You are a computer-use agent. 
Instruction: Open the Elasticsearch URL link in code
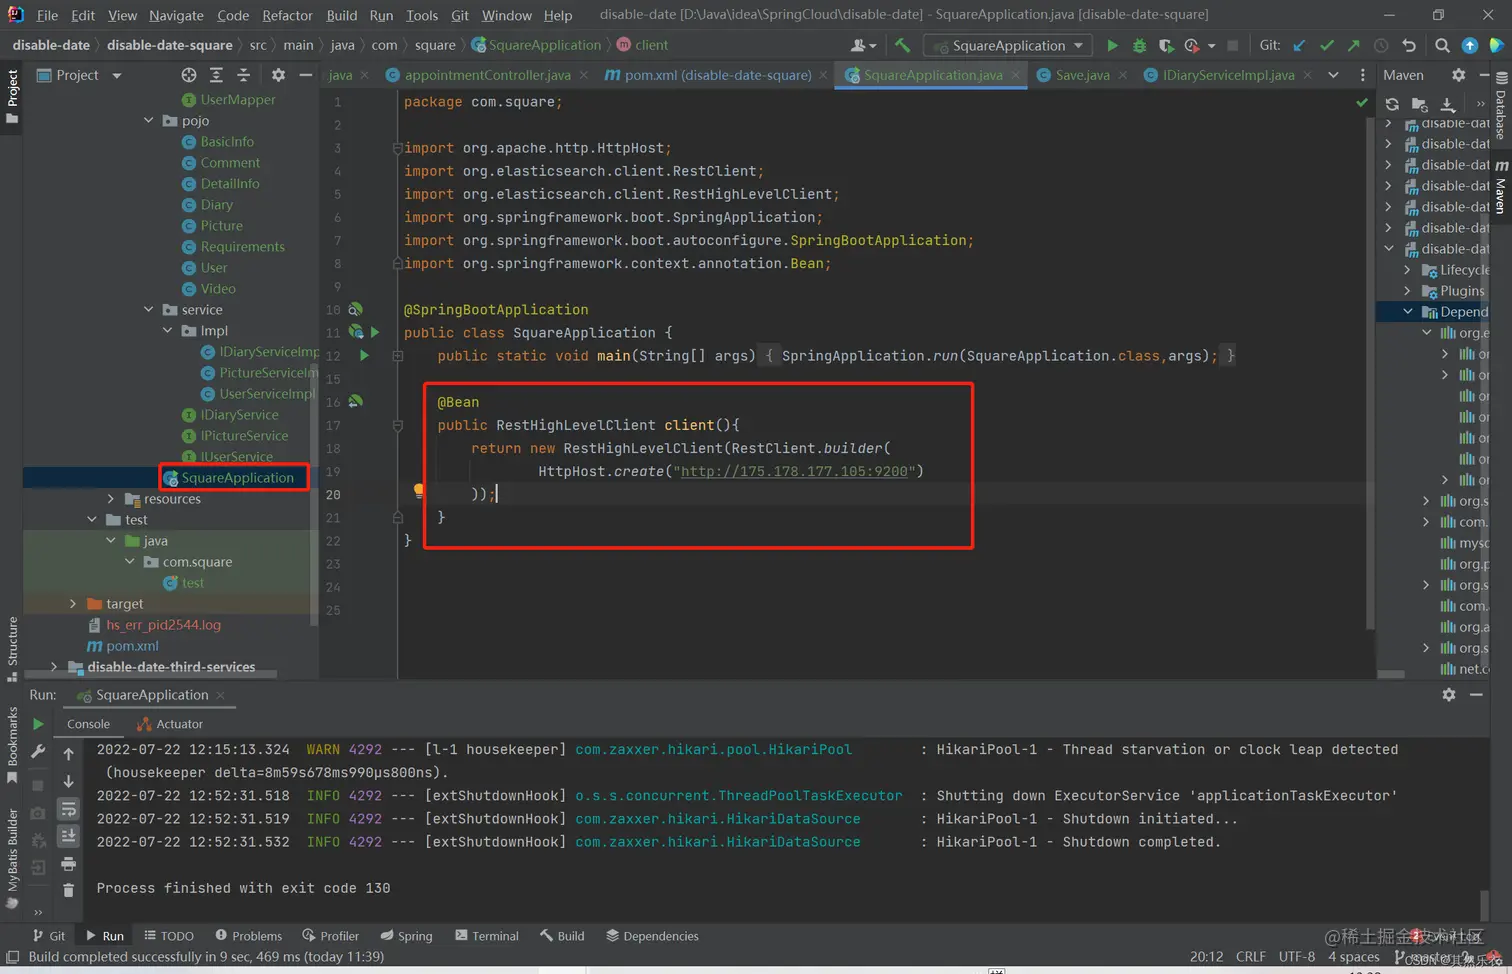(x=794, y=471)
